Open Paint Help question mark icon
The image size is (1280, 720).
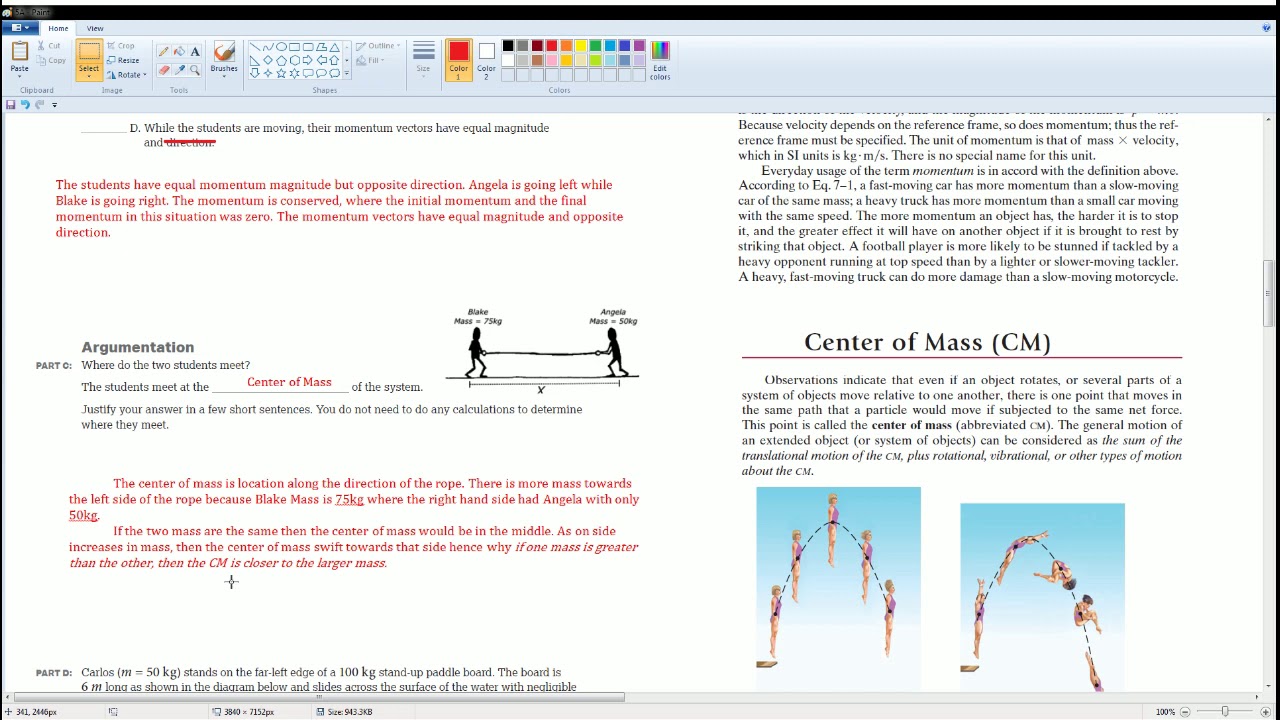pyautogui.click(x=1266, y=28)
